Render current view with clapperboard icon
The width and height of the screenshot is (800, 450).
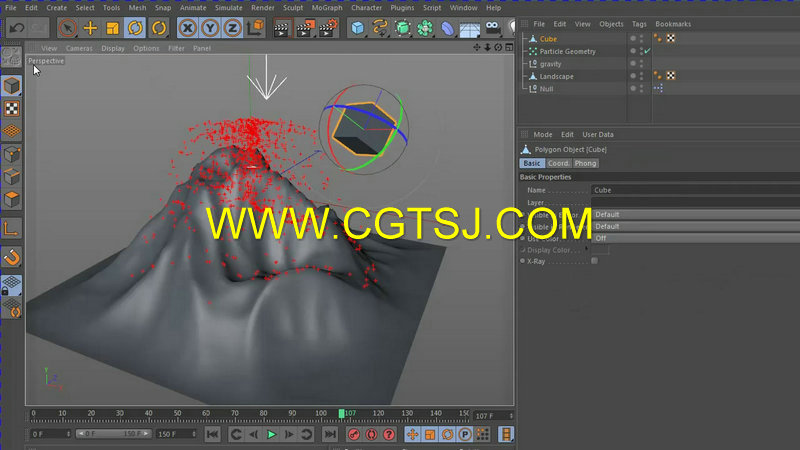click(x=282, y=28)
